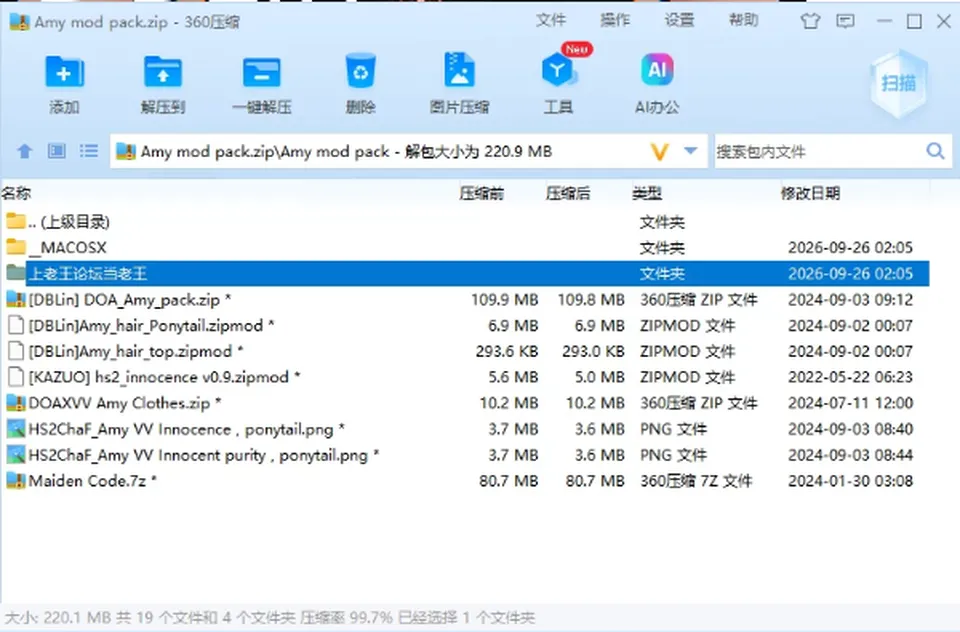Image resolution: width=960 pixels, height=632 pixels.
Task: Click the 扫描 scan button
Action: [x=898, y=83]
